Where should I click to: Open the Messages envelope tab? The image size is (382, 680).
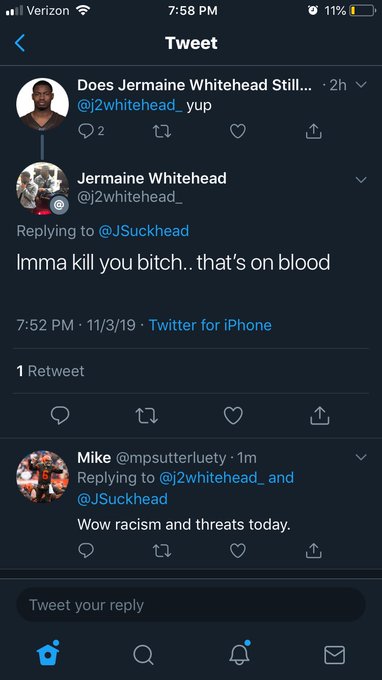coord(335,655)
